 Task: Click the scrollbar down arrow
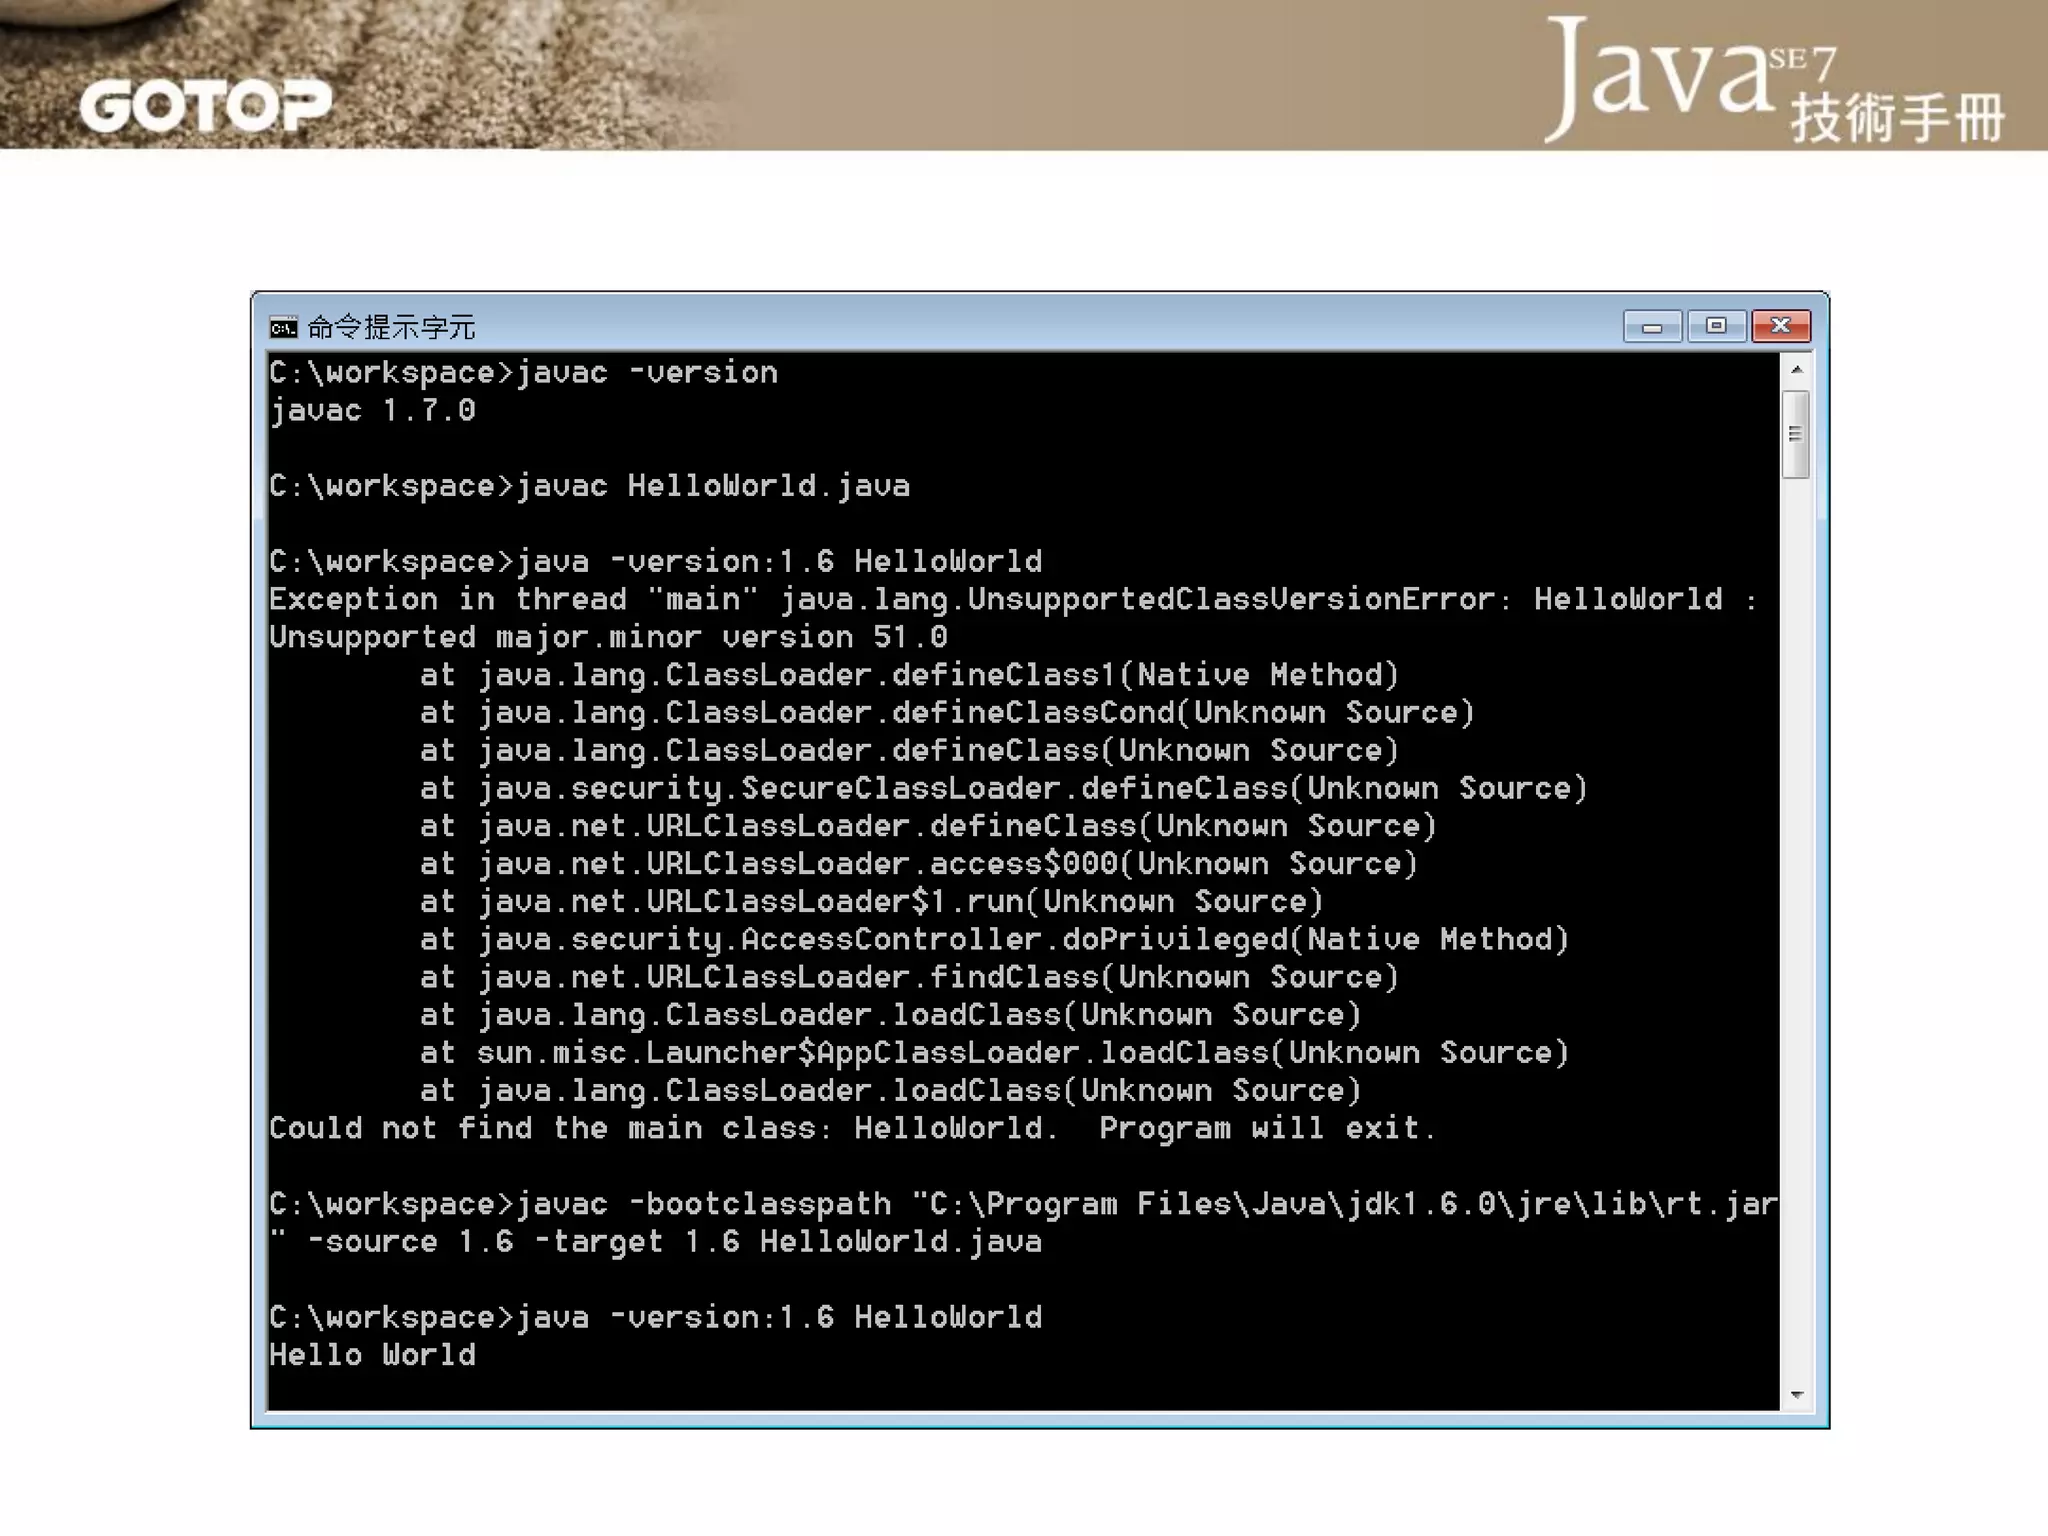pyautogui.click(x=1796, y=1395)
